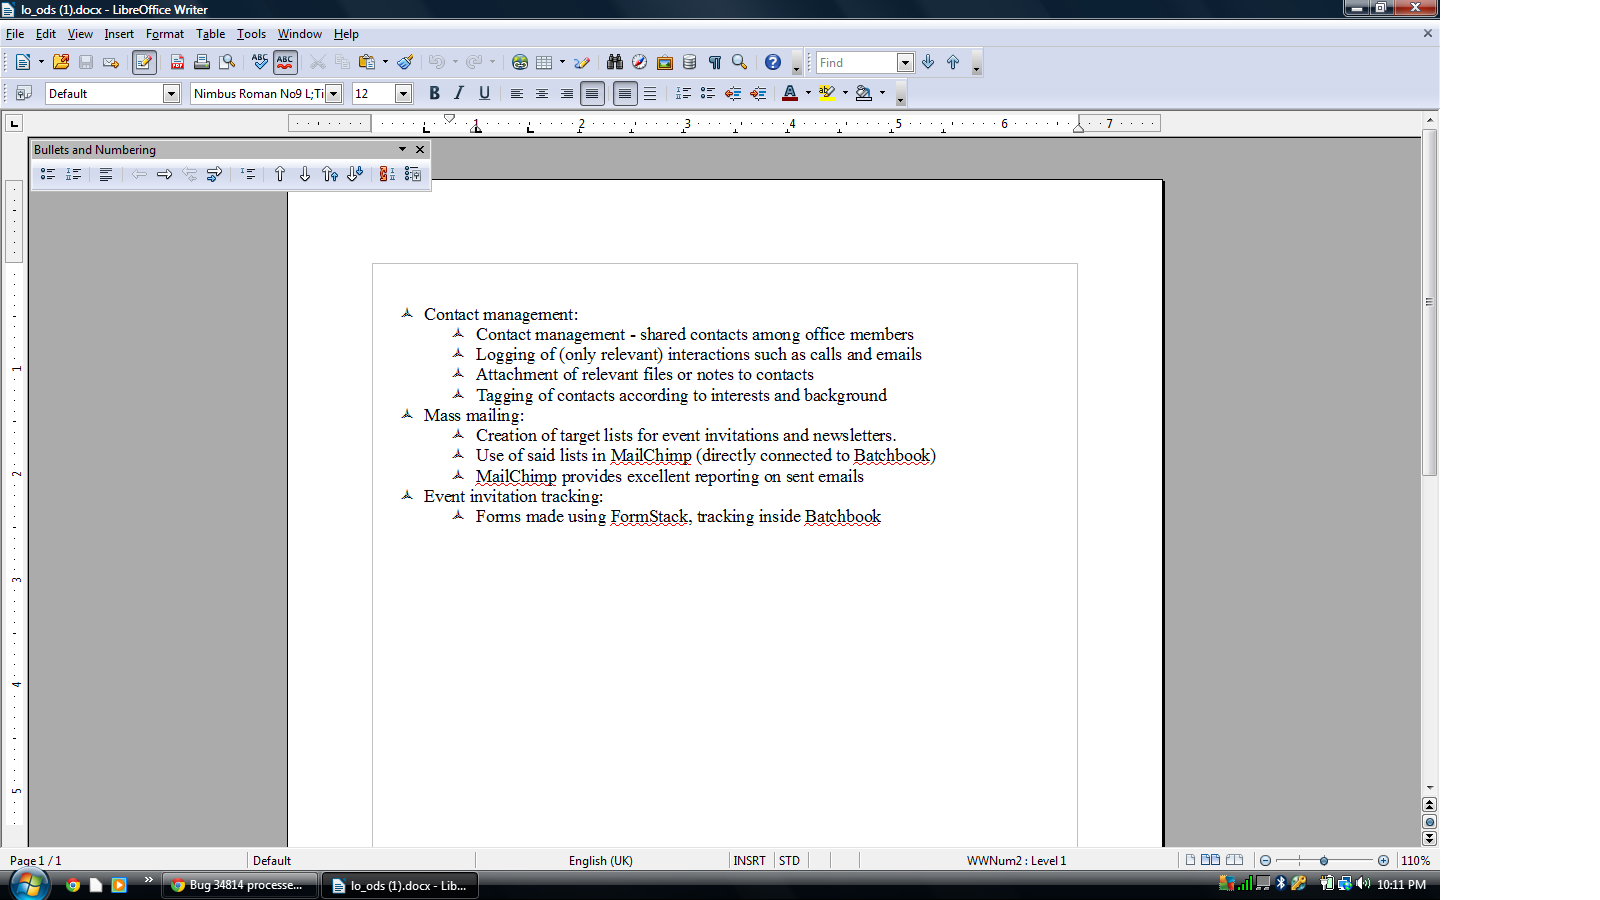Open the Navigator compass icon
Viewport: 1600px width, 900px height.
[639, 62]
